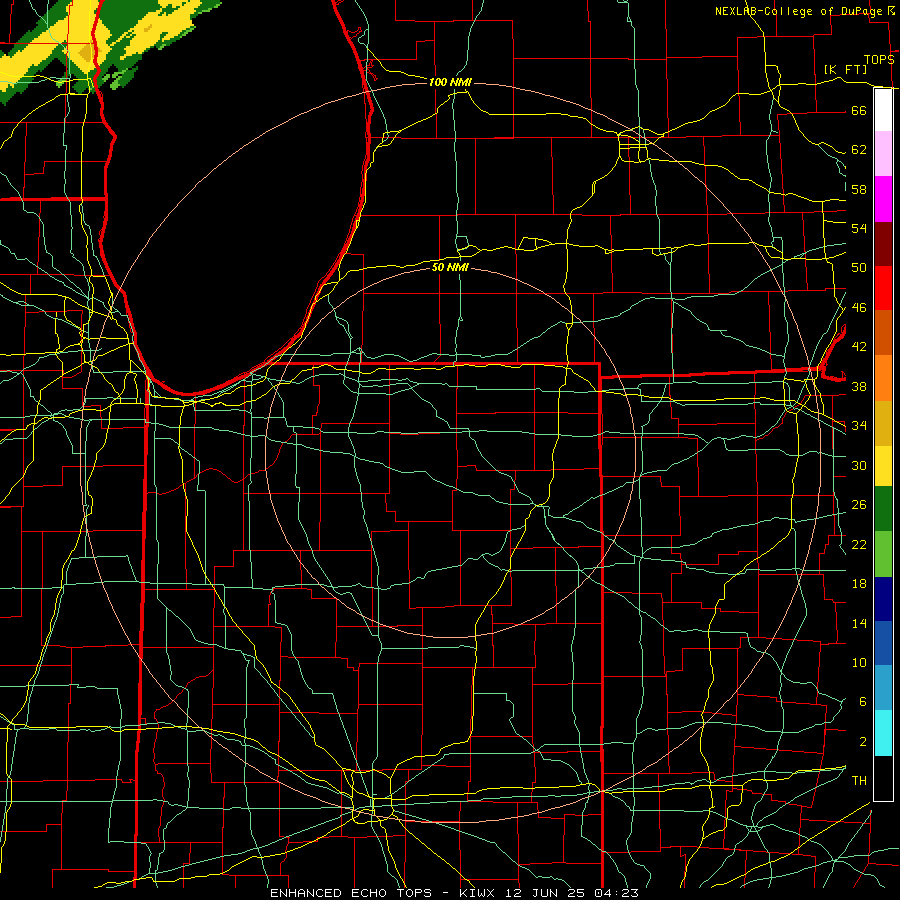Pick the light orange legend swatch

(883, 378)
